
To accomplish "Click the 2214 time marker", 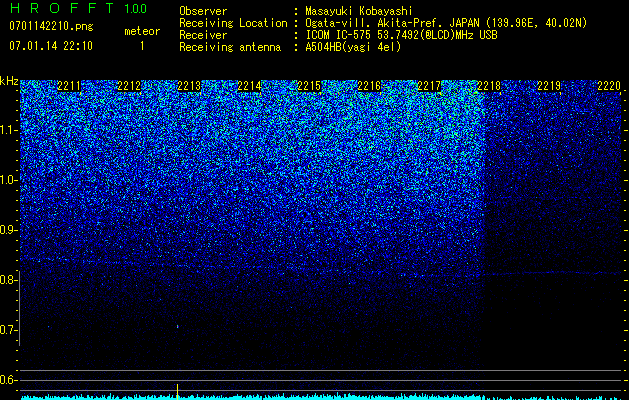I will point(249,86).
